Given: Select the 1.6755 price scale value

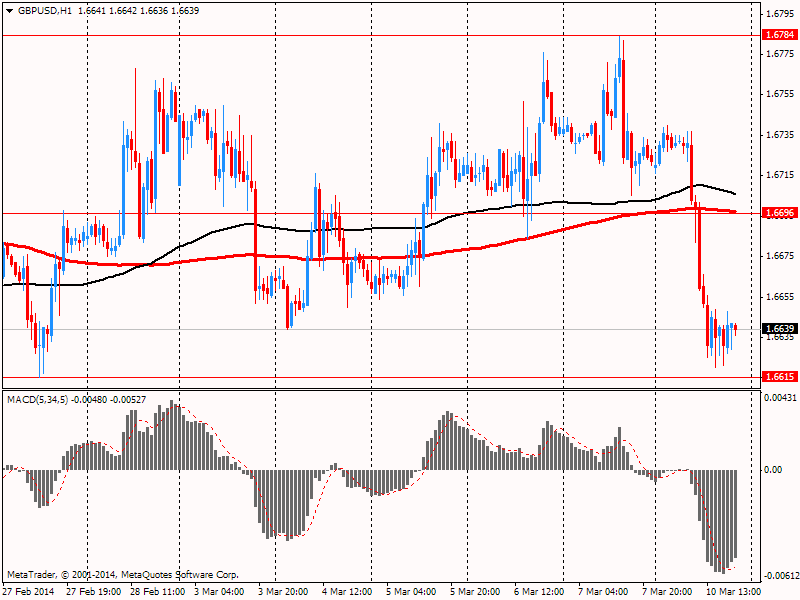Looking at the screenshot, I should (x=780, y=94).
